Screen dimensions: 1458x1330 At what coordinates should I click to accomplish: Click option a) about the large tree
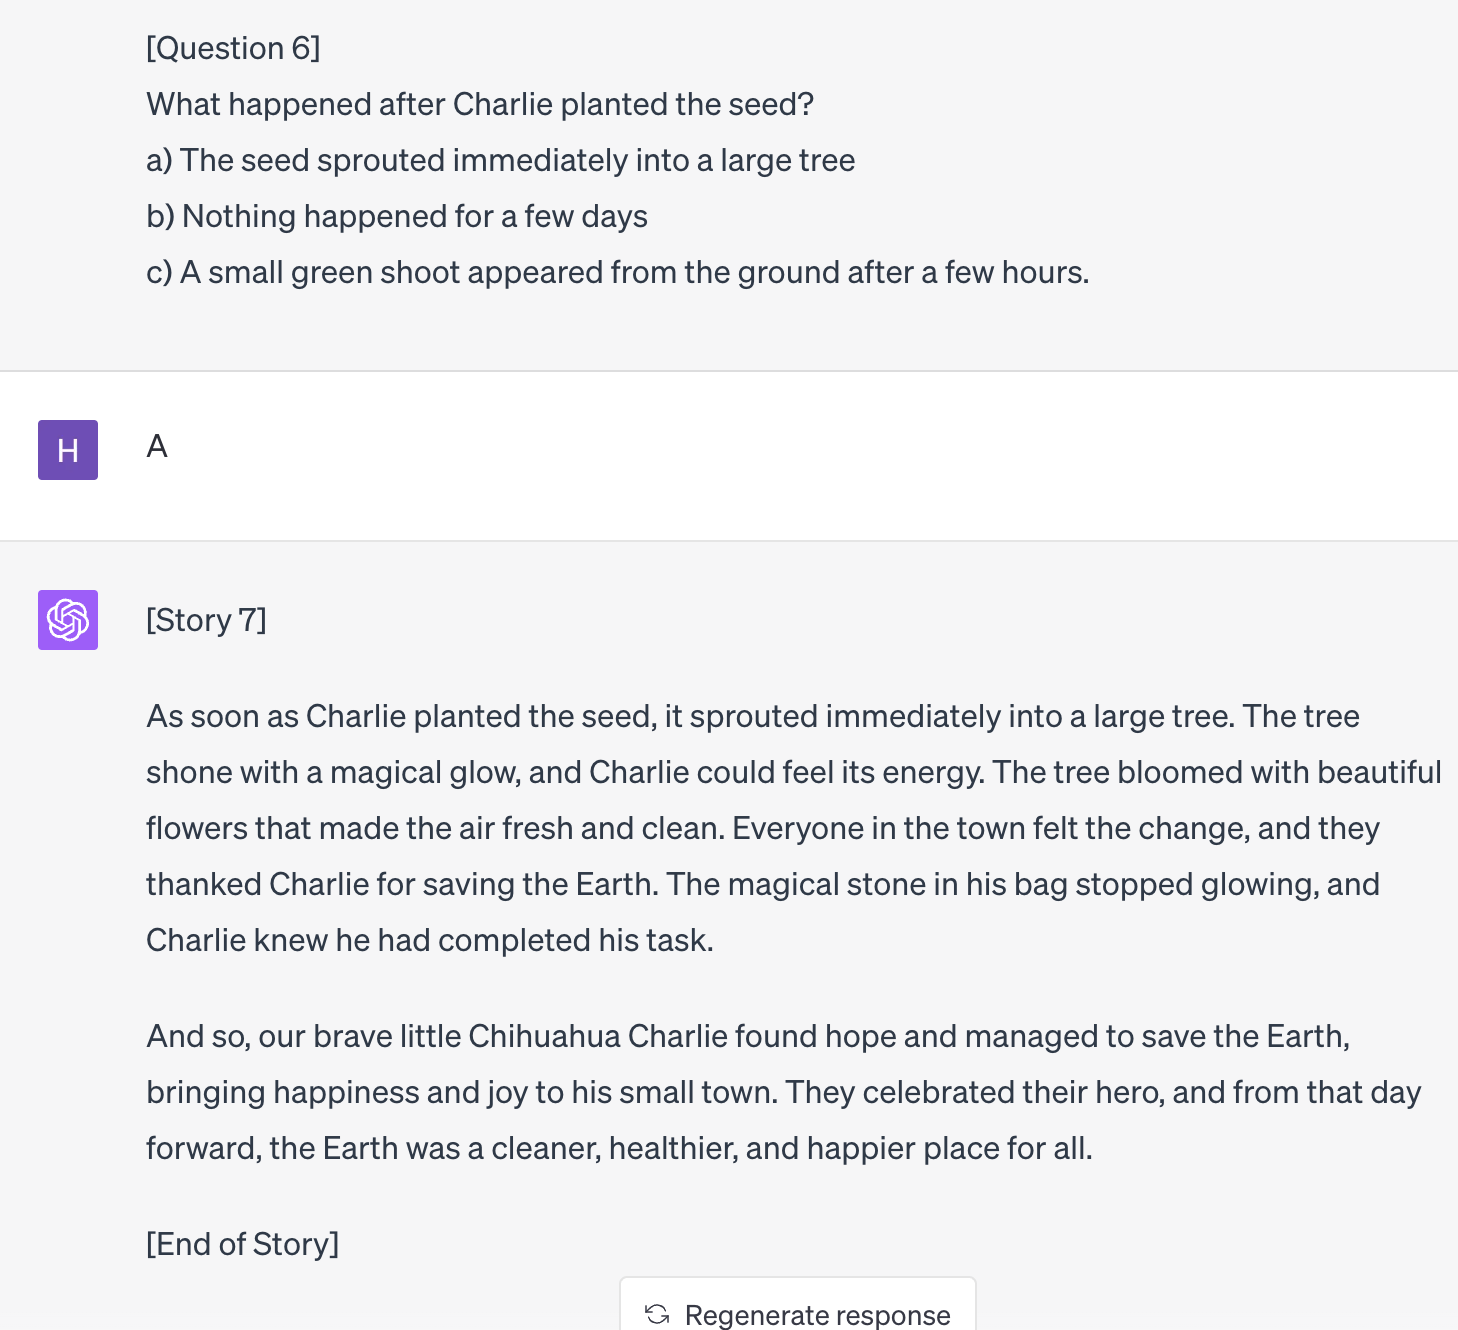click(x=500, y=160)
